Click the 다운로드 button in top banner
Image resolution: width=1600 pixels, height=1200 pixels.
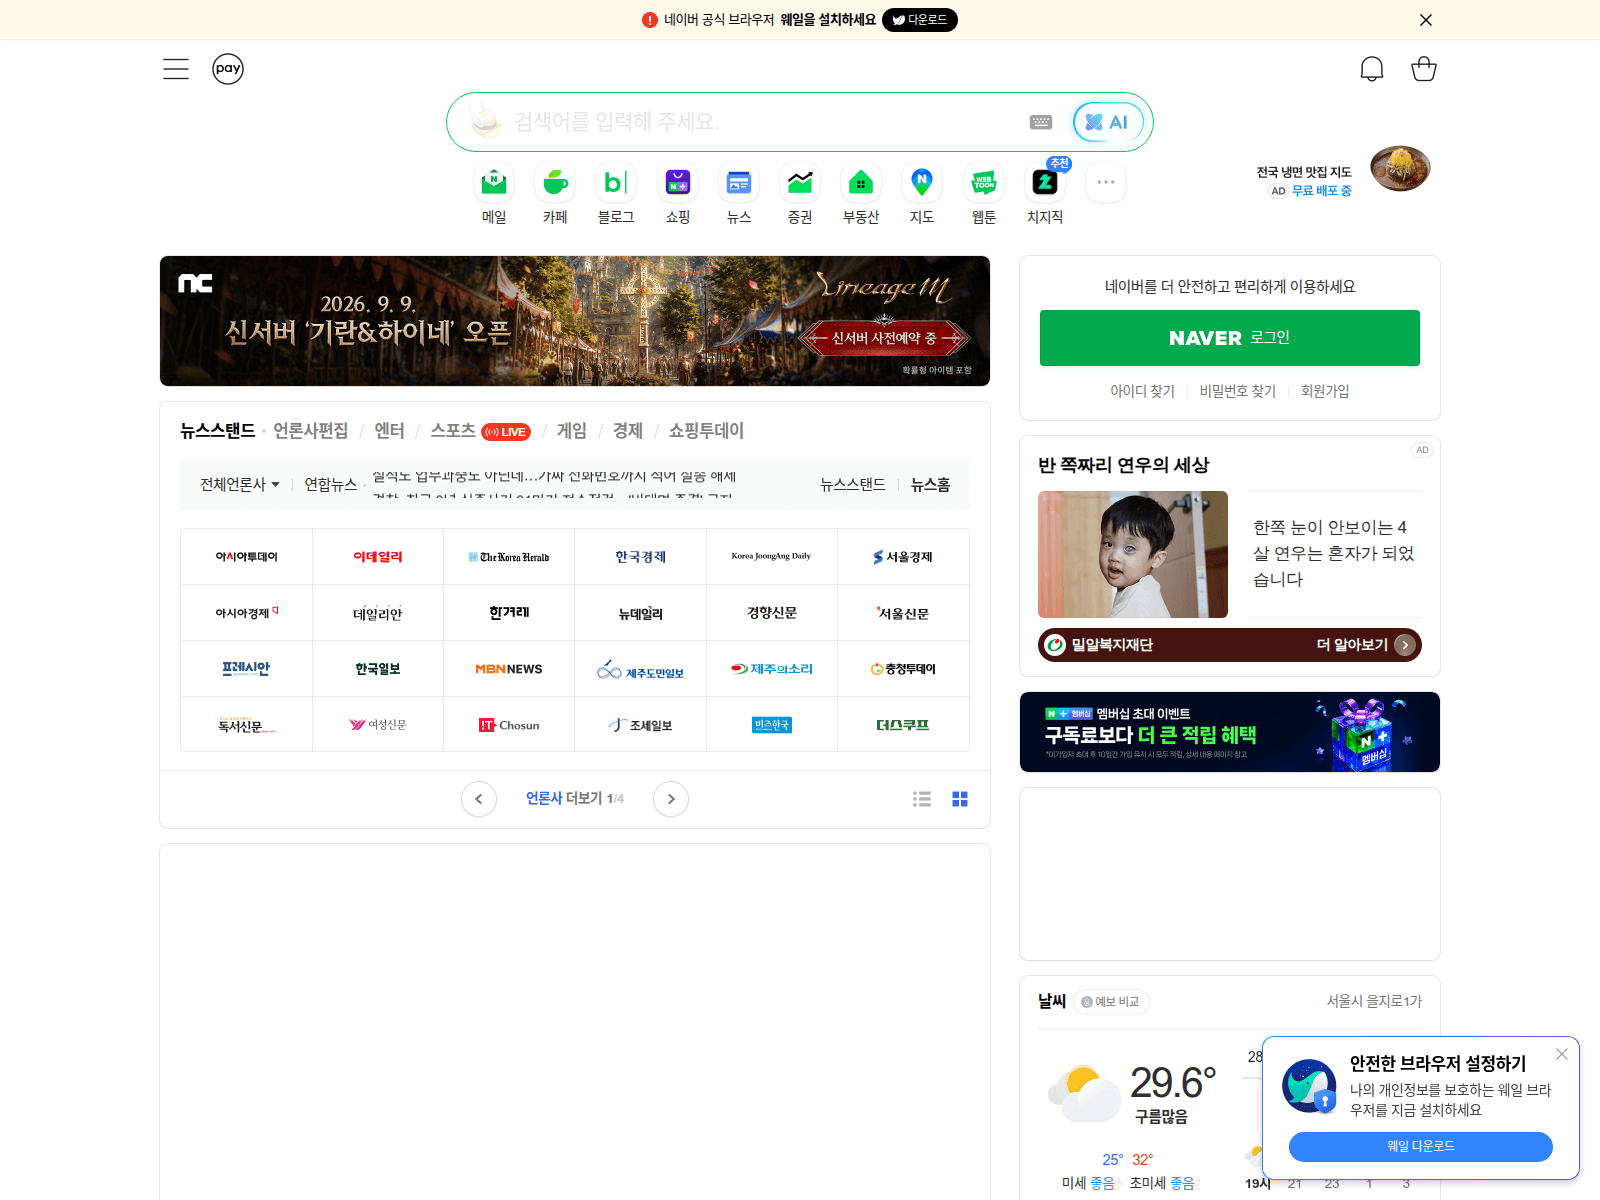[920, 20]
